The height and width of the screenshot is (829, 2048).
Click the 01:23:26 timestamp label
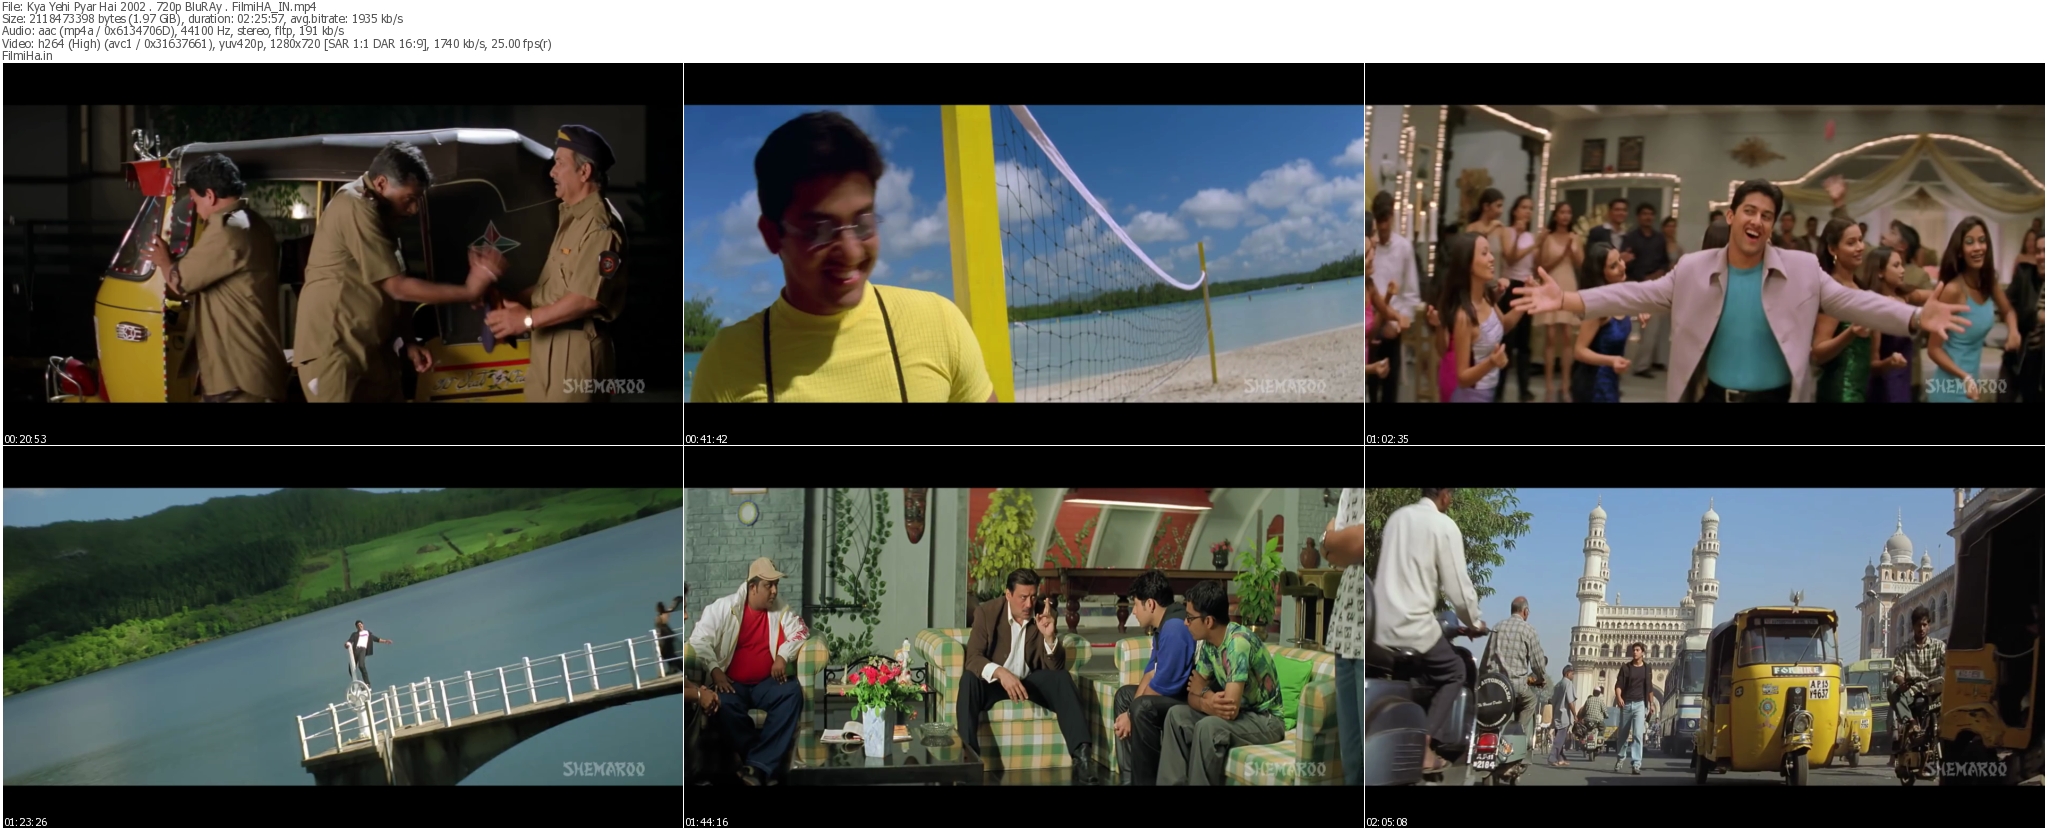[x=26, y=822]
